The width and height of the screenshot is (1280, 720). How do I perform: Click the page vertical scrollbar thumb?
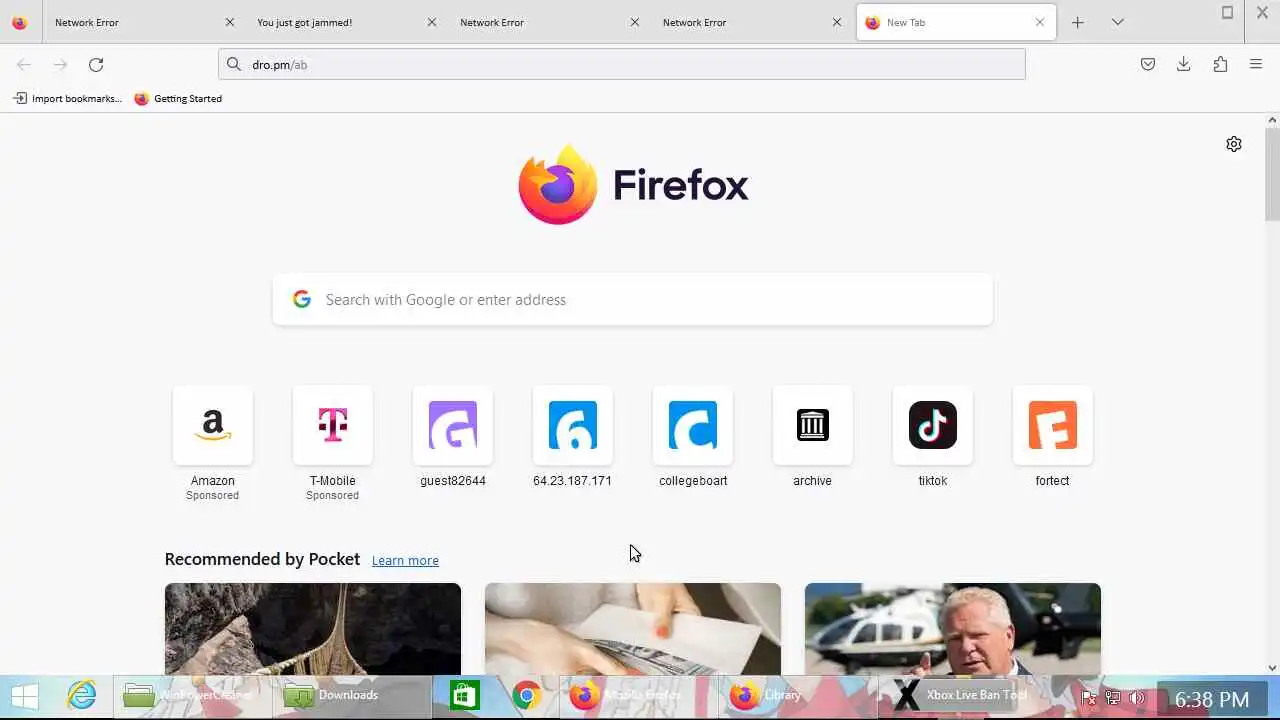pyautogui.click(x=1272, y=175)
